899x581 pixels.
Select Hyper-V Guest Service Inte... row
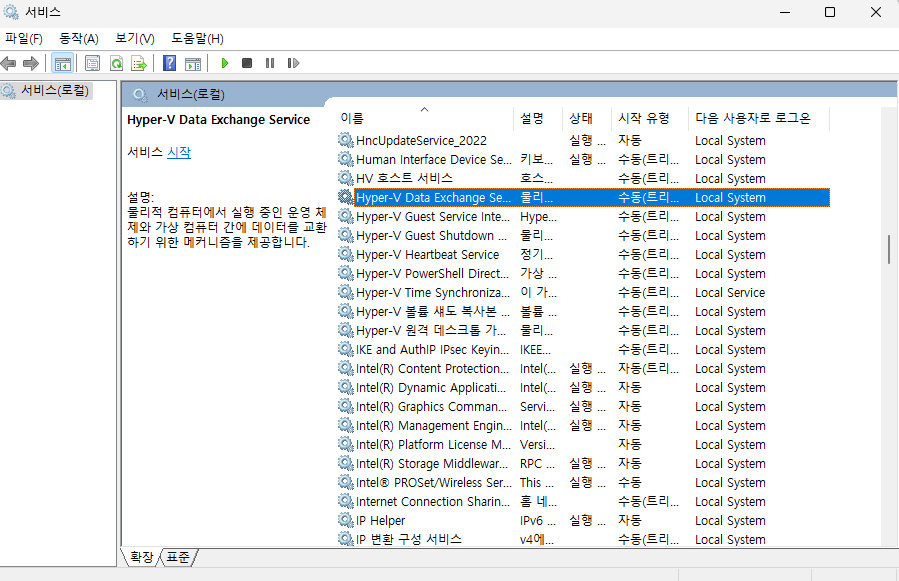pos(583,216)
